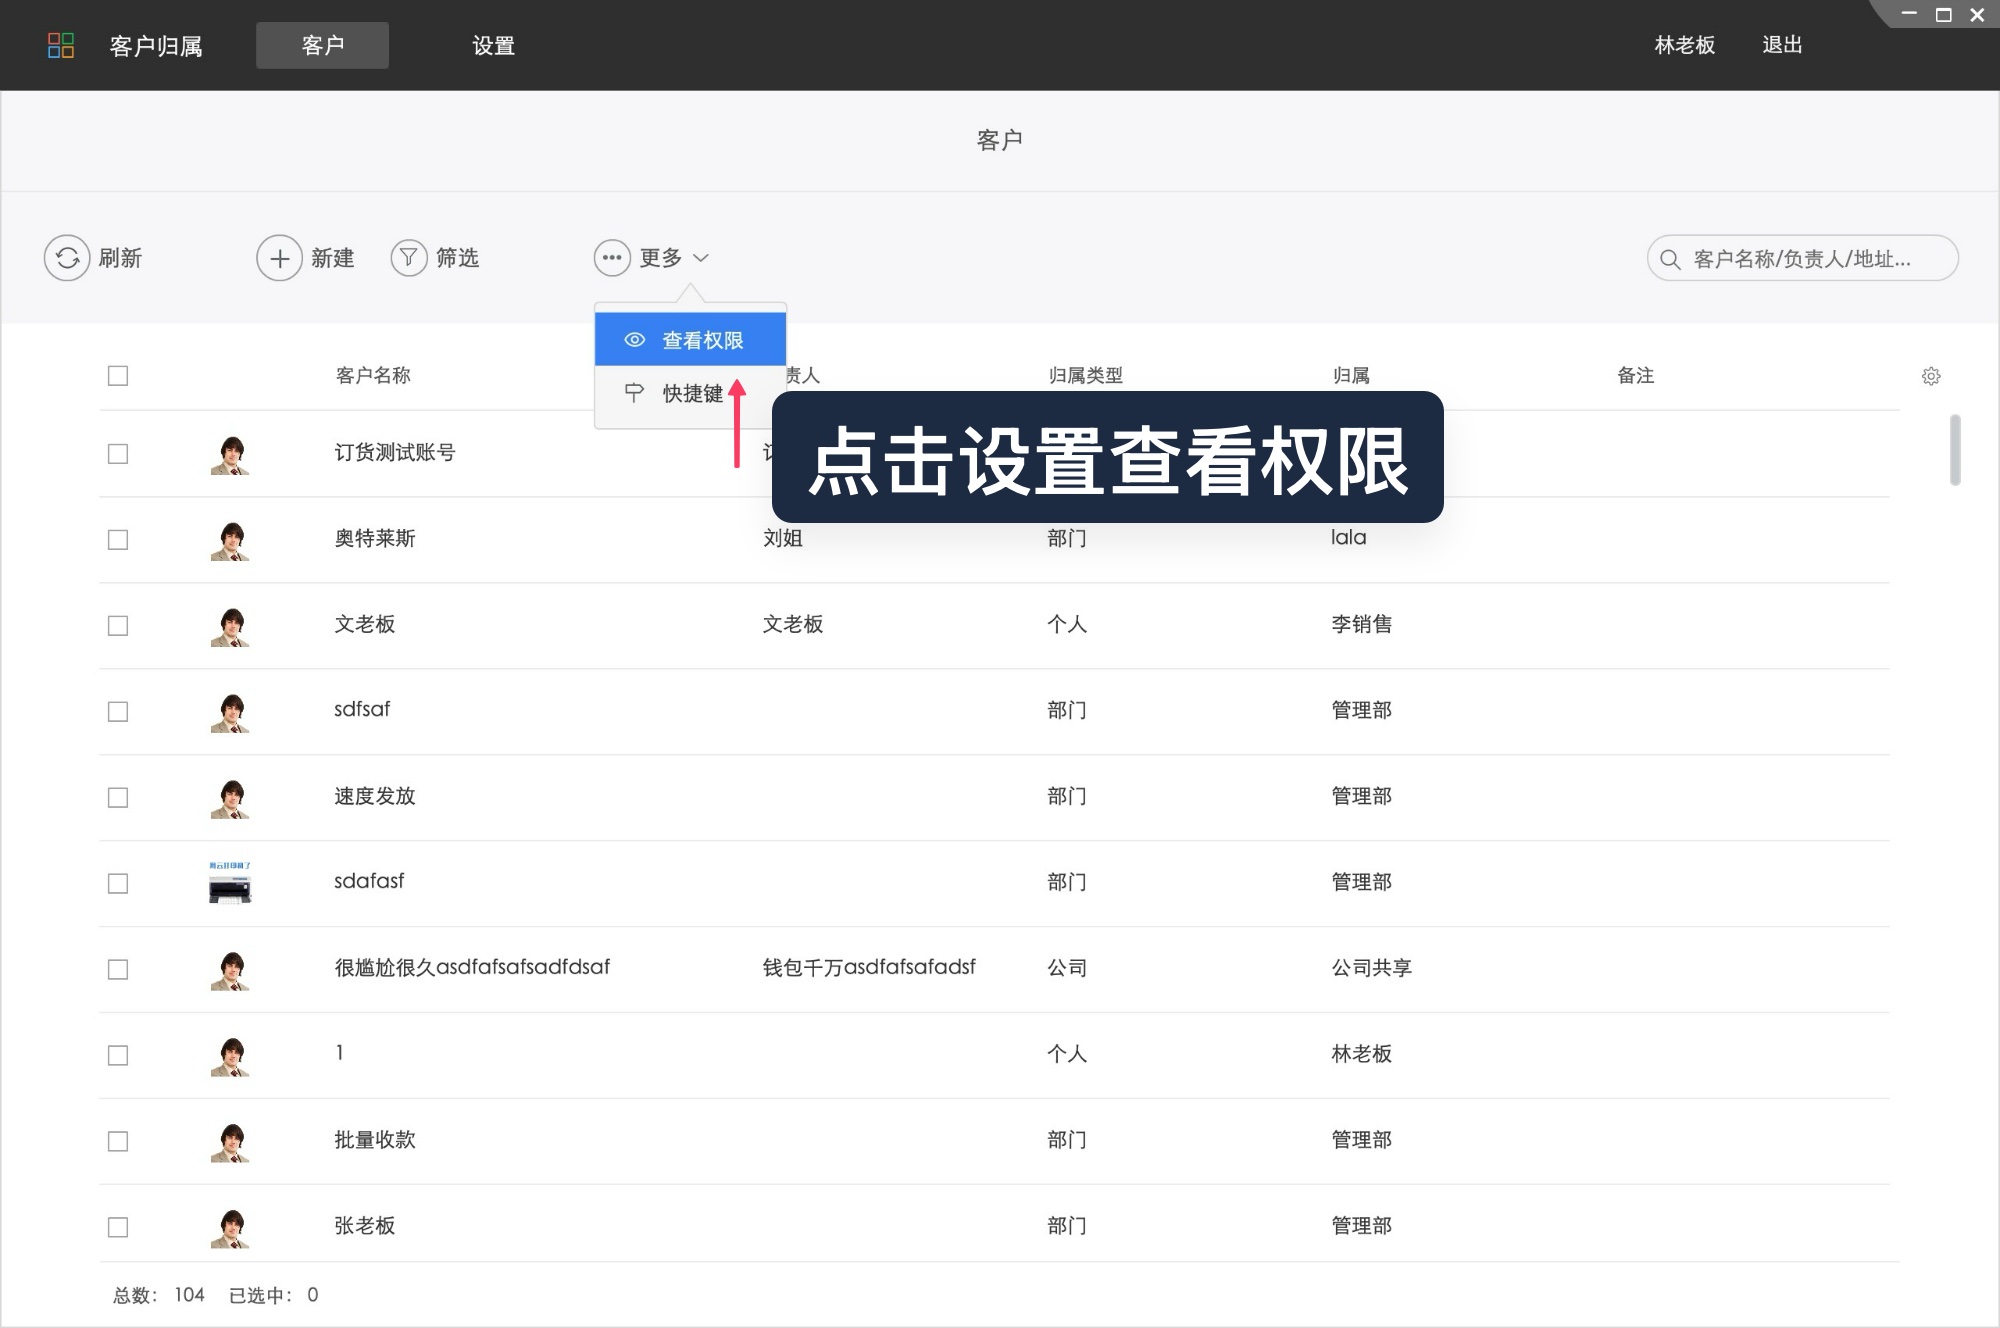Select 查看权限 from the menu
2000x1328 pixels.
click(702, 339)
